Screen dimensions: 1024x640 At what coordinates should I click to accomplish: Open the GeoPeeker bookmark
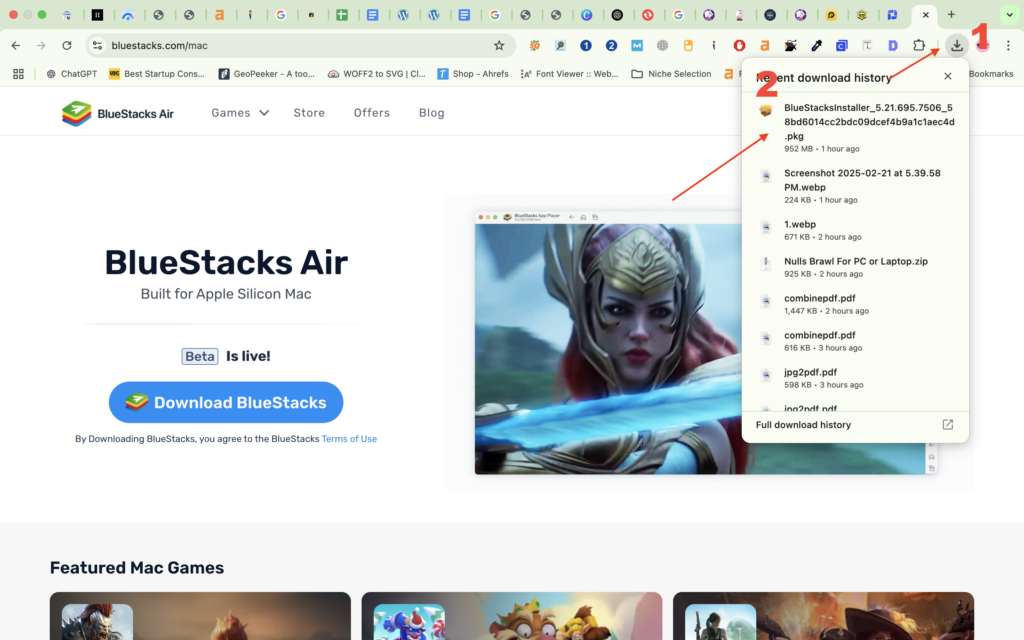point(266,74)
